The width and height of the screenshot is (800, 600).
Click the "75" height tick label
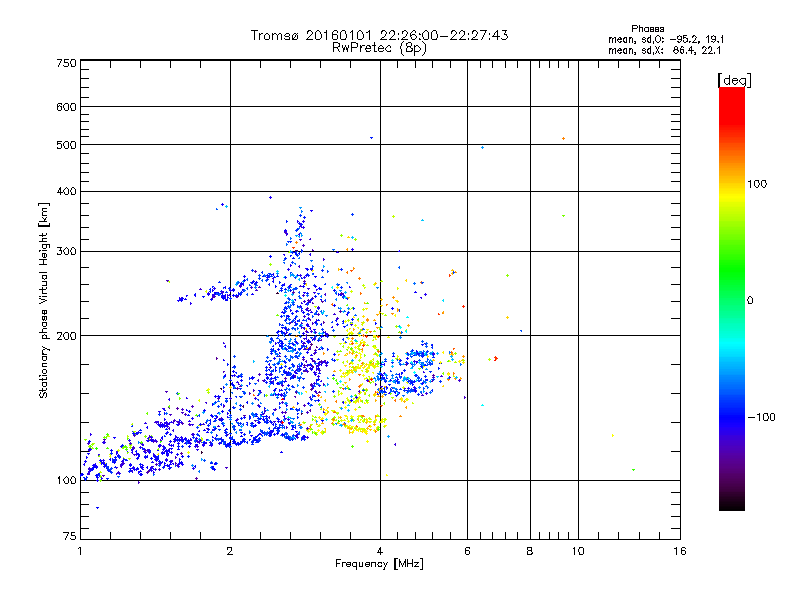pyautogui.click(x=70, y=536)
